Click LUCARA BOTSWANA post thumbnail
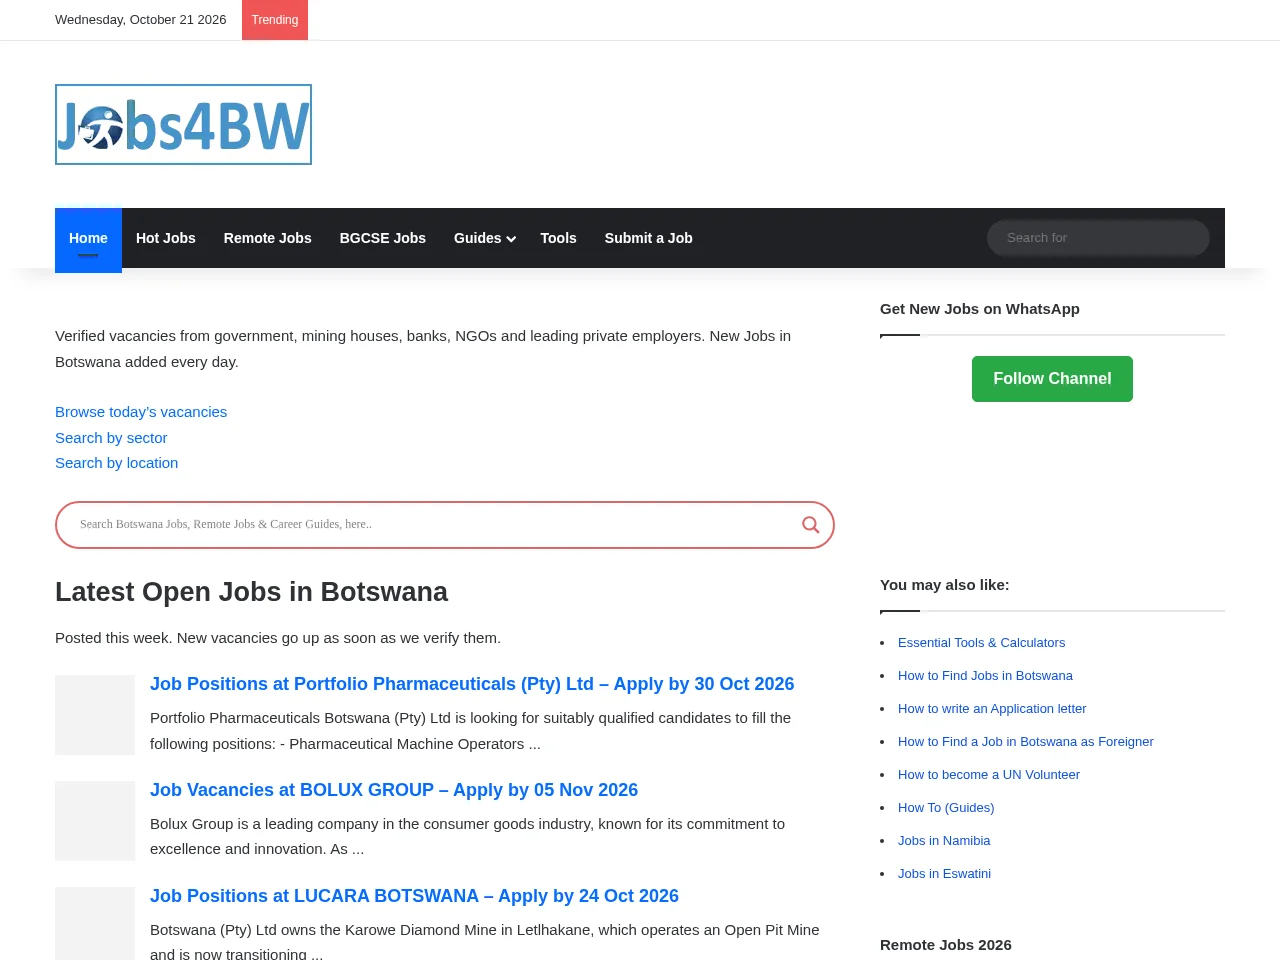 [95, 924]
